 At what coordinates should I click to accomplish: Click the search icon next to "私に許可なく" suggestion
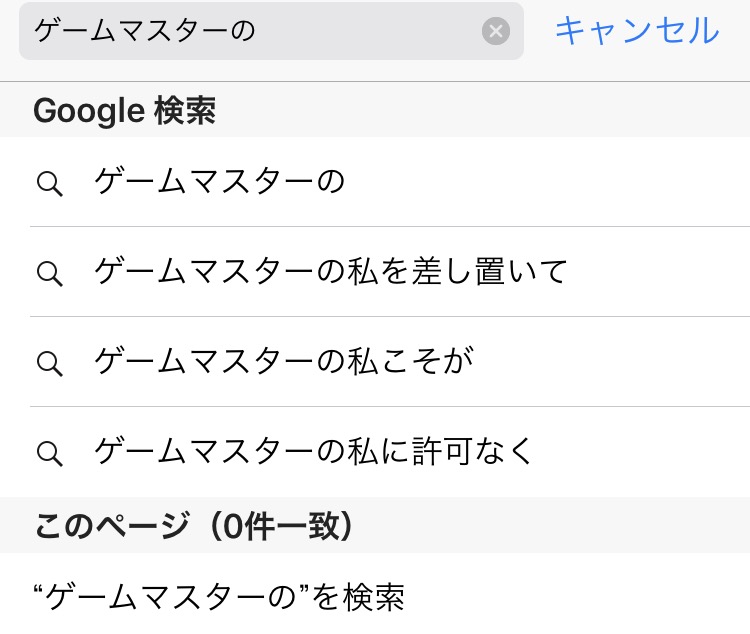(x=49, y=452)
